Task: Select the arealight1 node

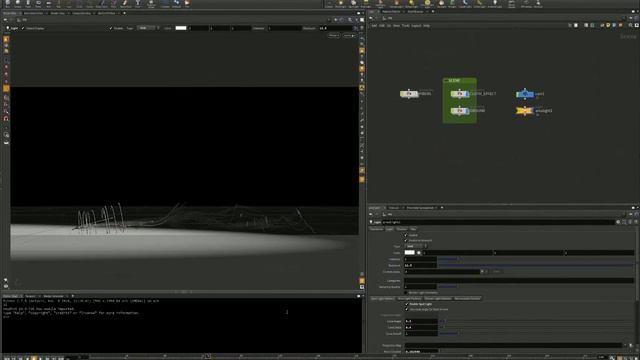Action: point(525,111)
